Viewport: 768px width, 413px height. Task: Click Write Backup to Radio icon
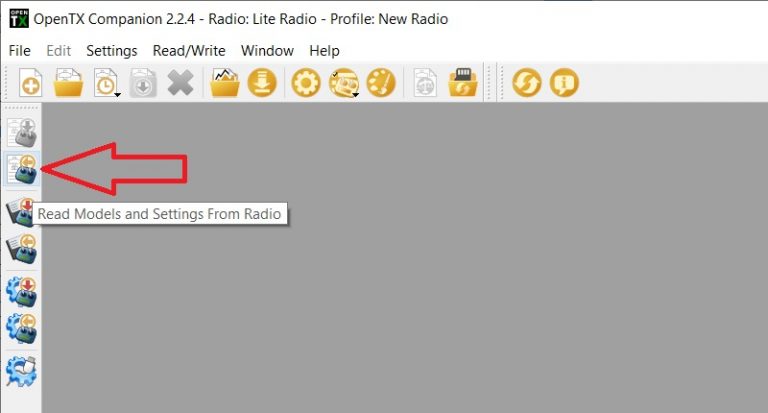(x=21, y=212)
